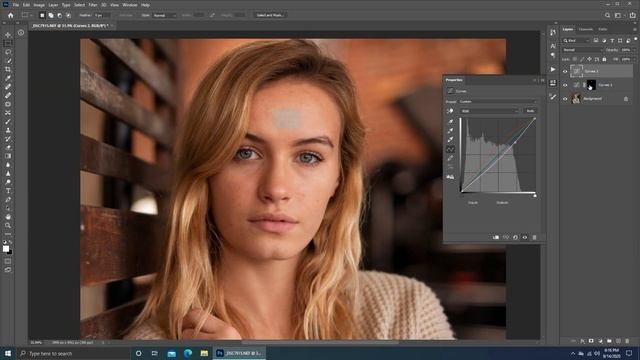640x360 pixels.
Task: Pick the white point eyedropper in Curves
Action: click(451, 140)
